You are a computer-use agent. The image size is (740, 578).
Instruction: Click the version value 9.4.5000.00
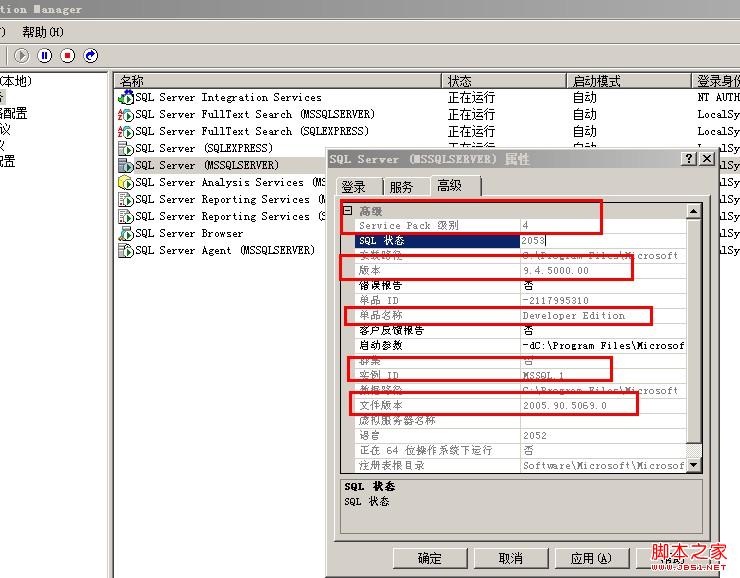[555, 271]
